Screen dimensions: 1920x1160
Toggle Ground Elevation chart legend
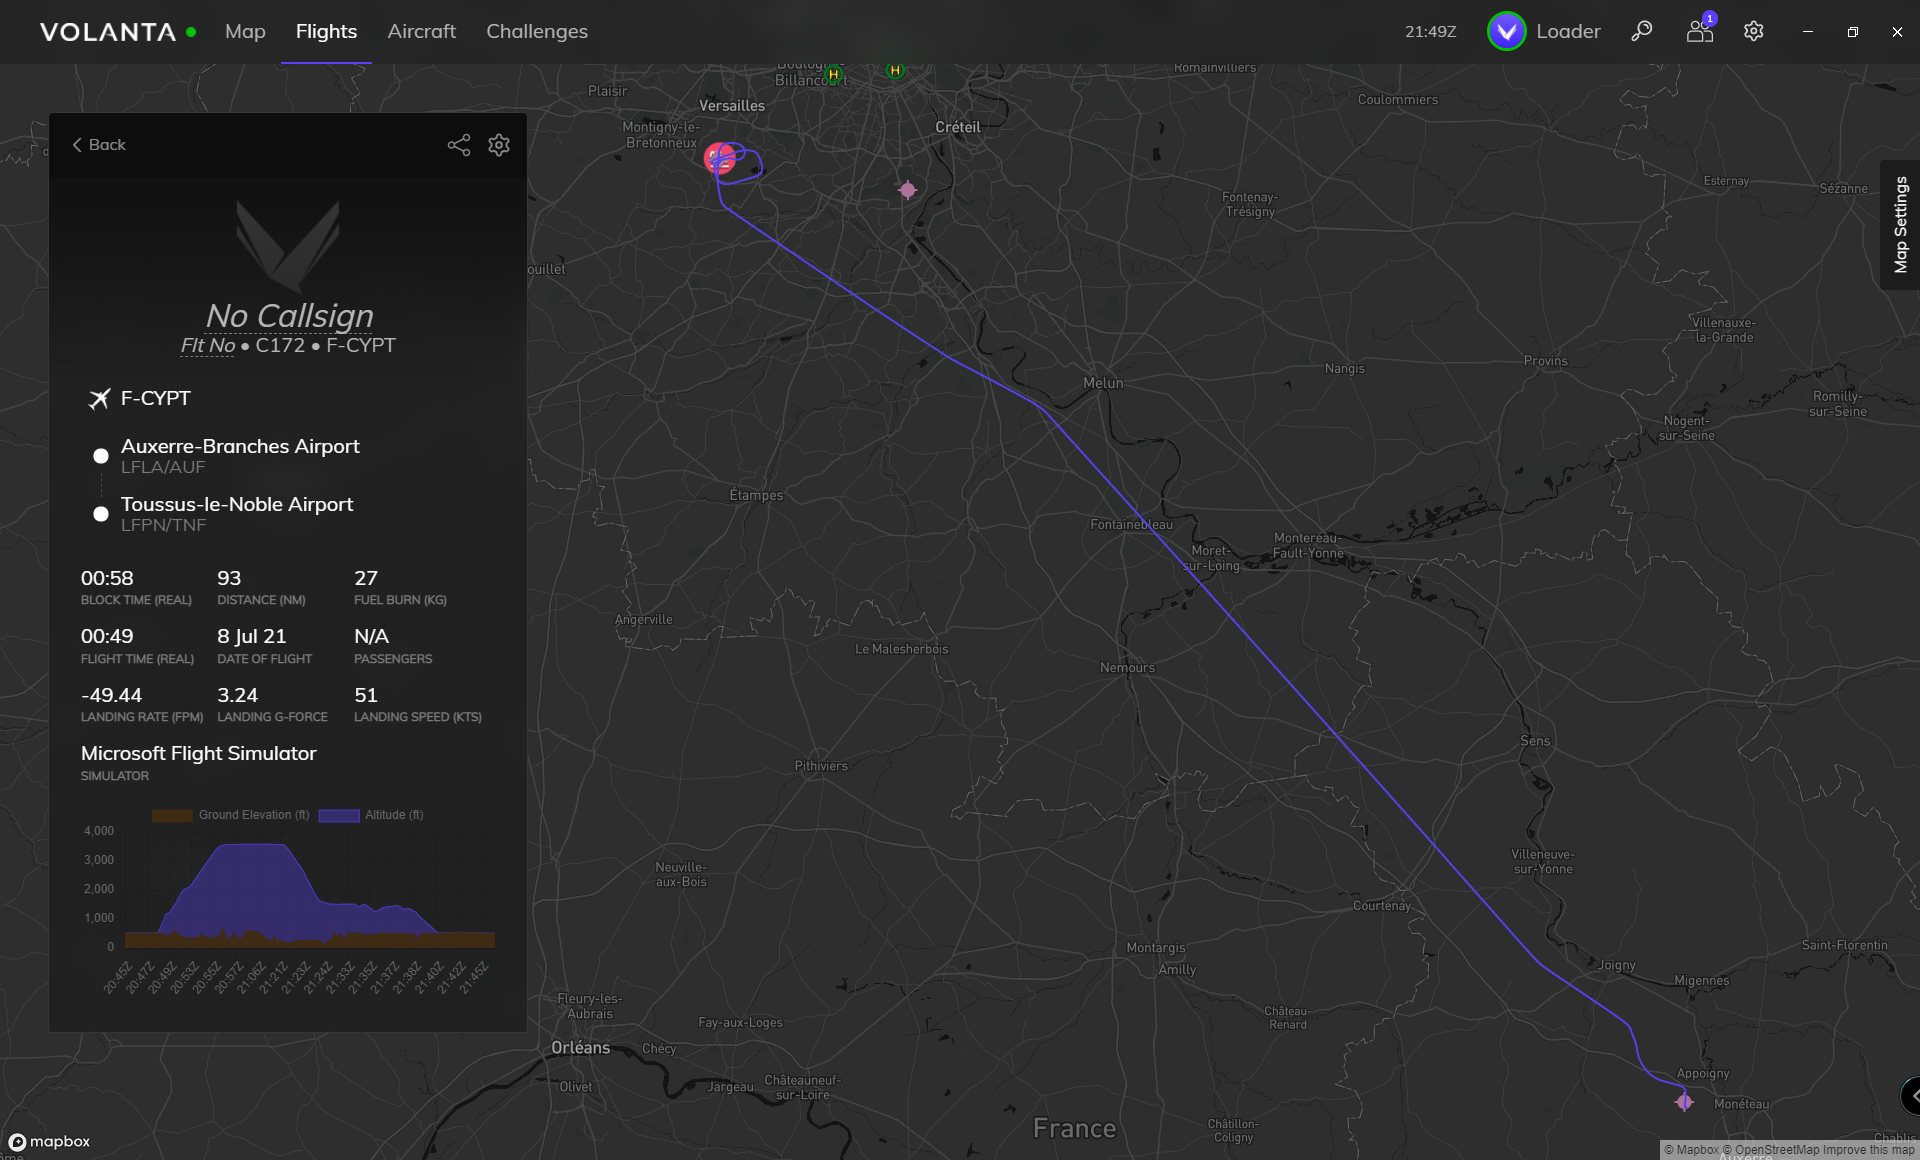[231, 815]
